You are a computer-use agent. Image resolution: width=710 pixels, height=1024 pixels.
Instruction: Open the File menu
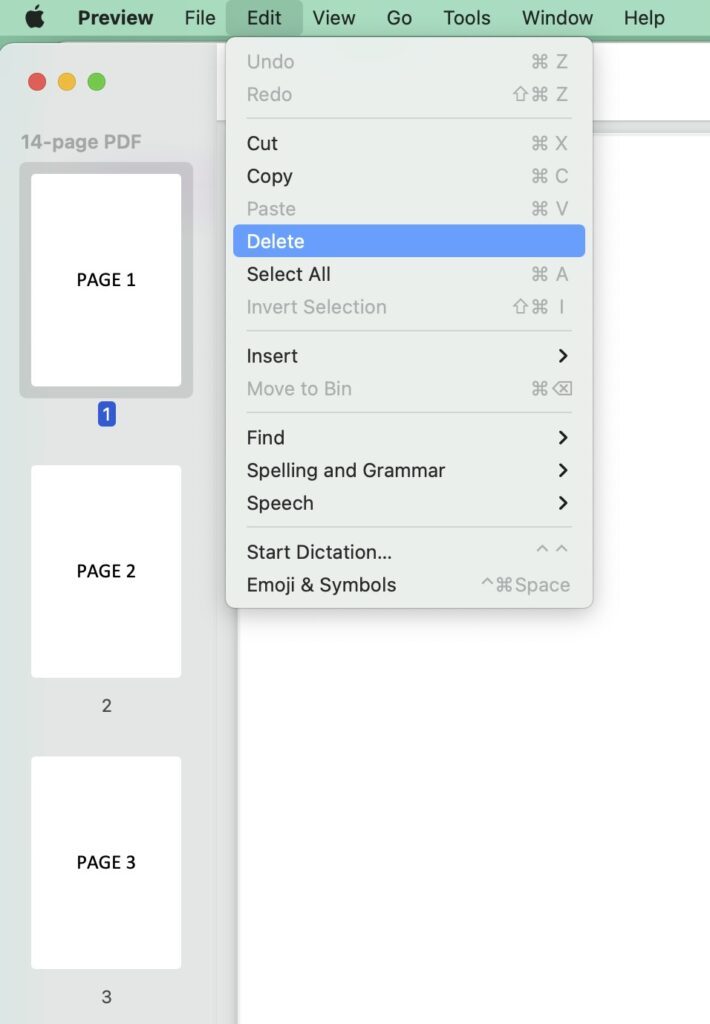(199, 17)
